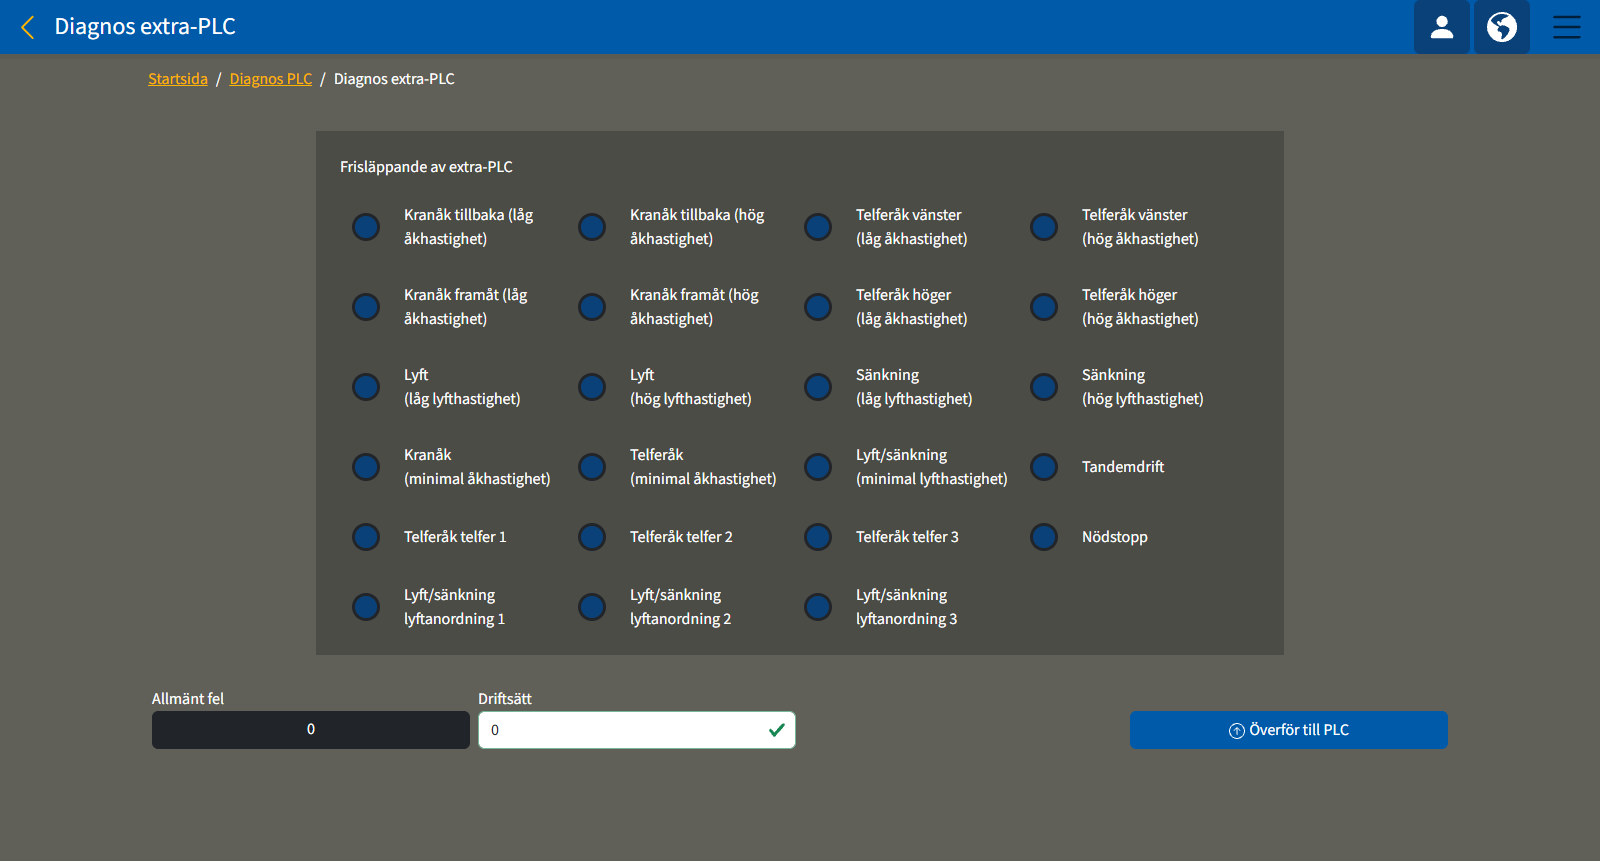Click the Driftsätt input field
Screen dimensions: 1600x861
pyautogui.click(x=637, y=730)
